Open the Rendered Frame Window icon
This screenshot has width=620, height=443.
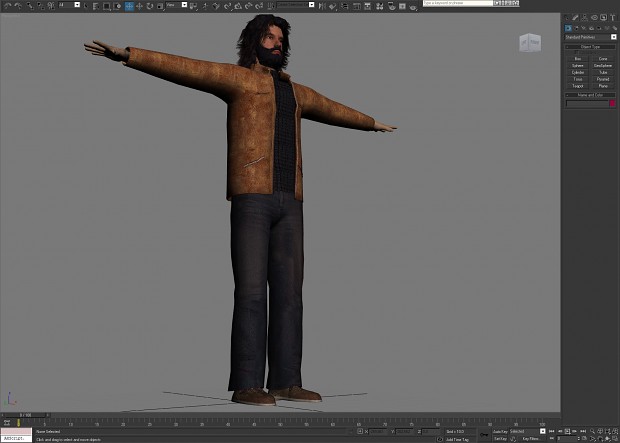(x=402, y=6)
